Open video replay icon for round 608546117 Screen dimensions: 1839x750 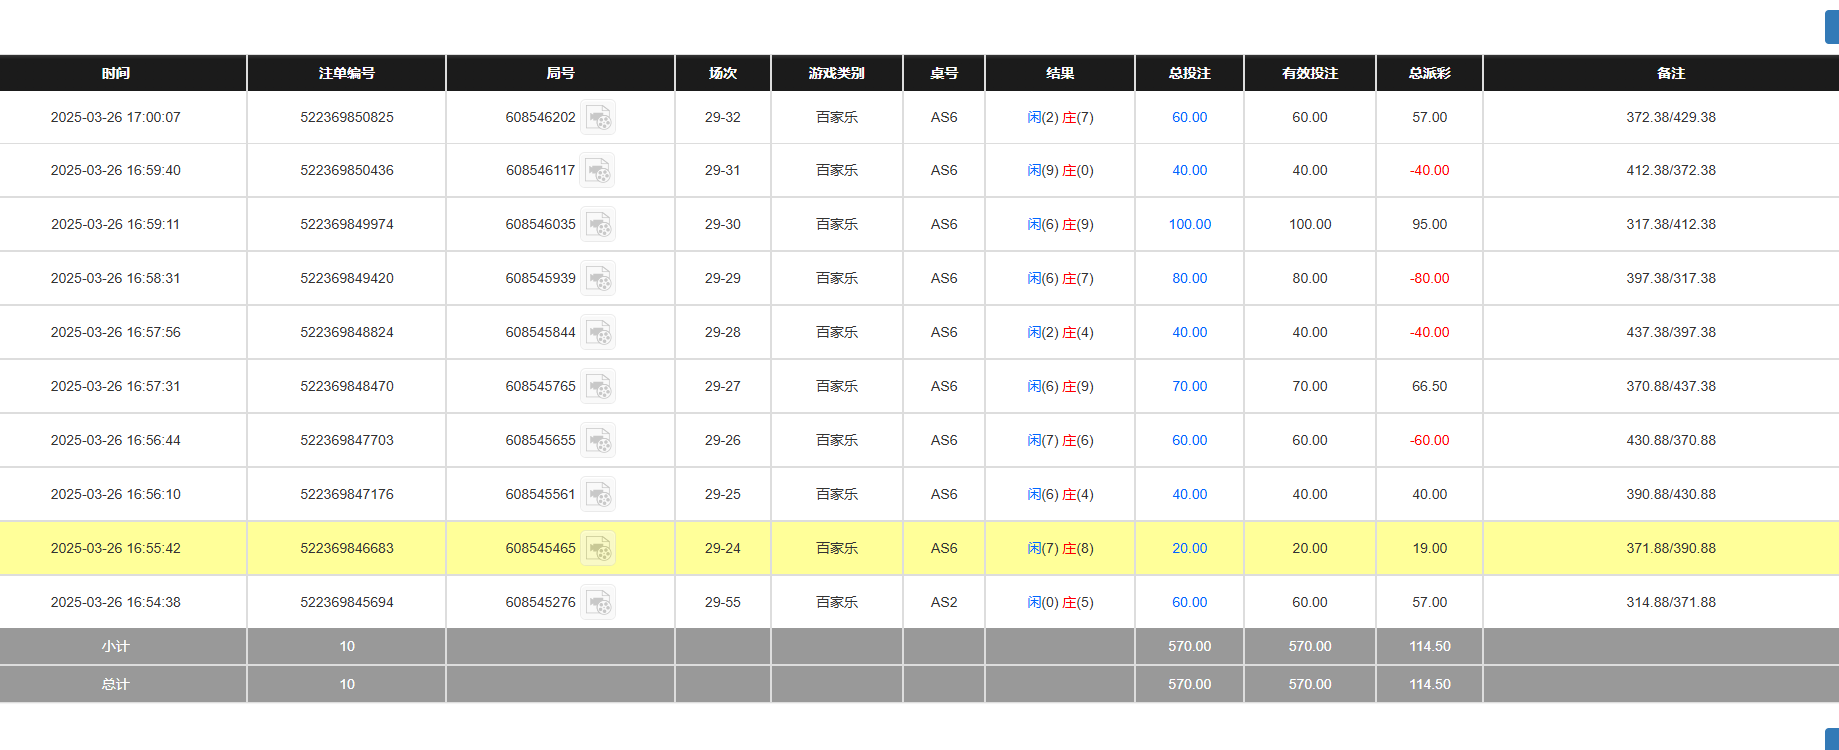598,171
